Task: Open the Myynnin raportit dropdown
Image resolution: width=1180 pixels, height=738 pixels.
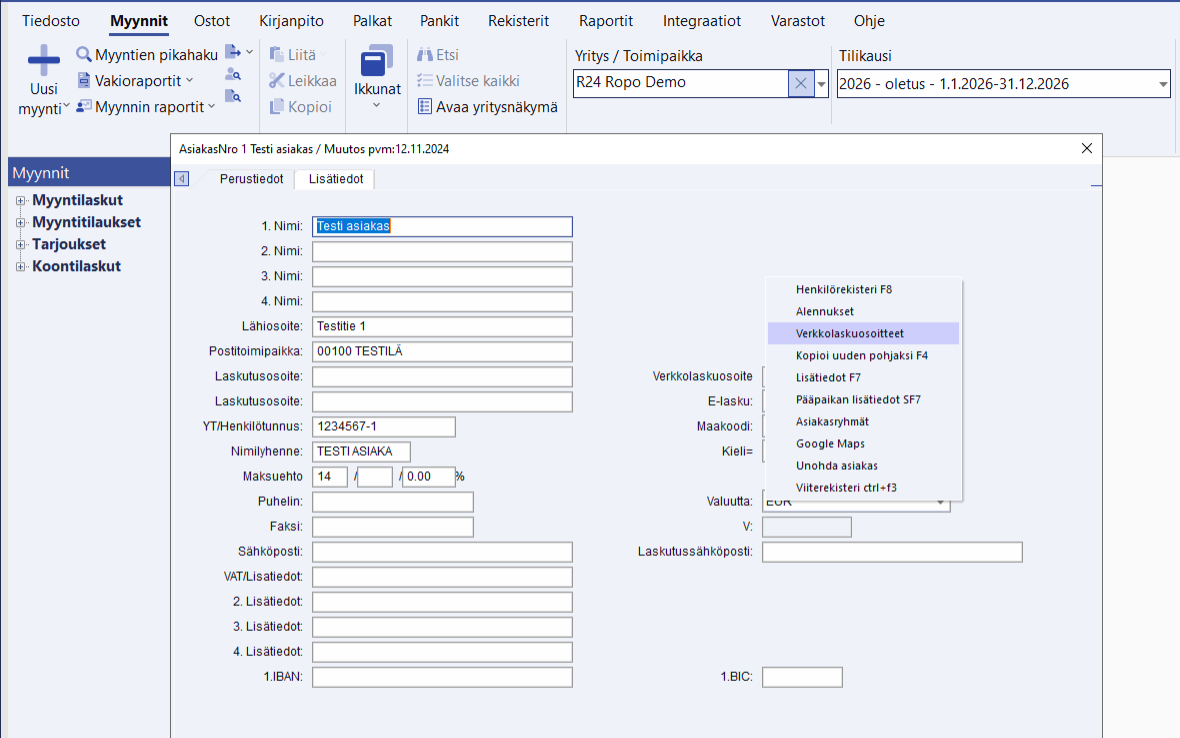Action: click(146, 107)
